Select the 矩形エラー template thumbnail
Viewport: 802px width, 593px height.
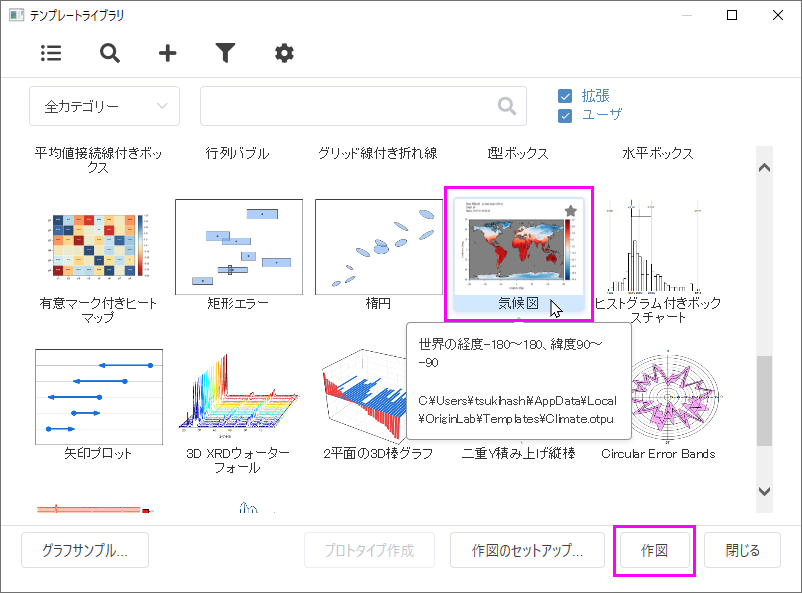(x=239, y=247)
